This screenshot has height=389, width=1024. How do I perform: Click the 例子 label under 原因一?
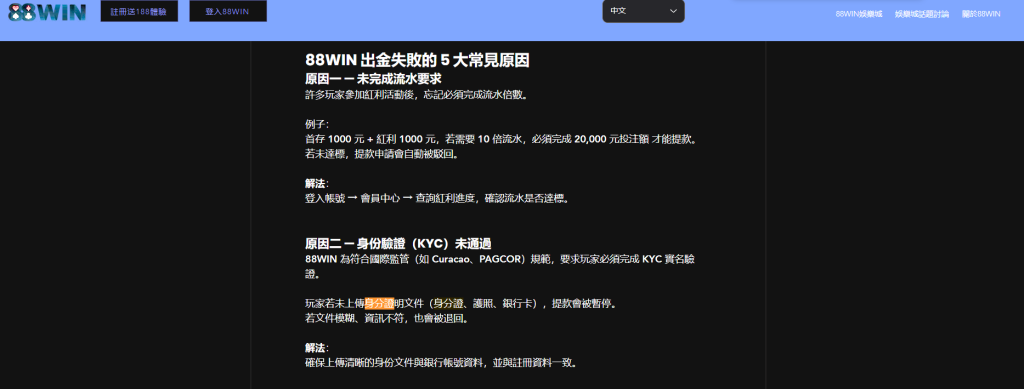(x=317, y=124)
